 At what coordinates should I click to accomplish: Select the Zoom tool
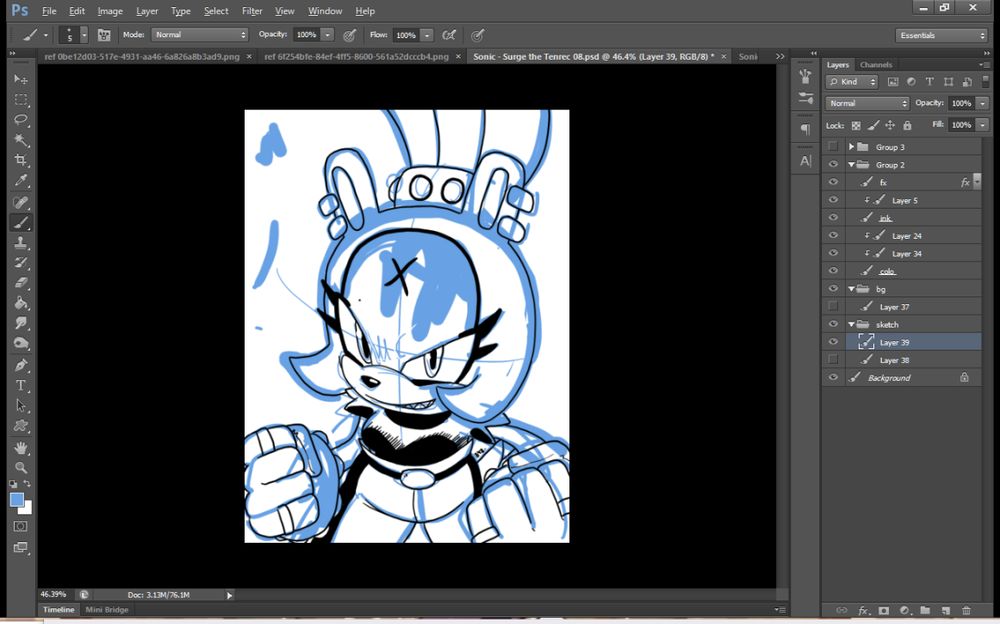point(21,468)
